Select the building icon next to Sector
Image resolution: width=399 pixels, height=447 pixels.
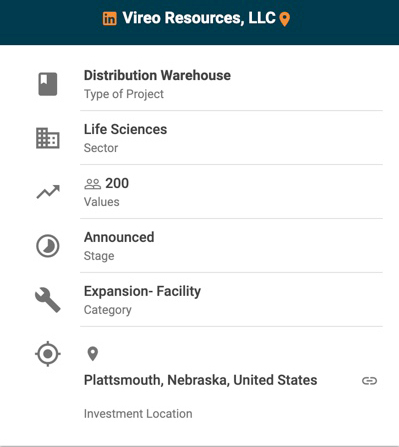point(48,138)
